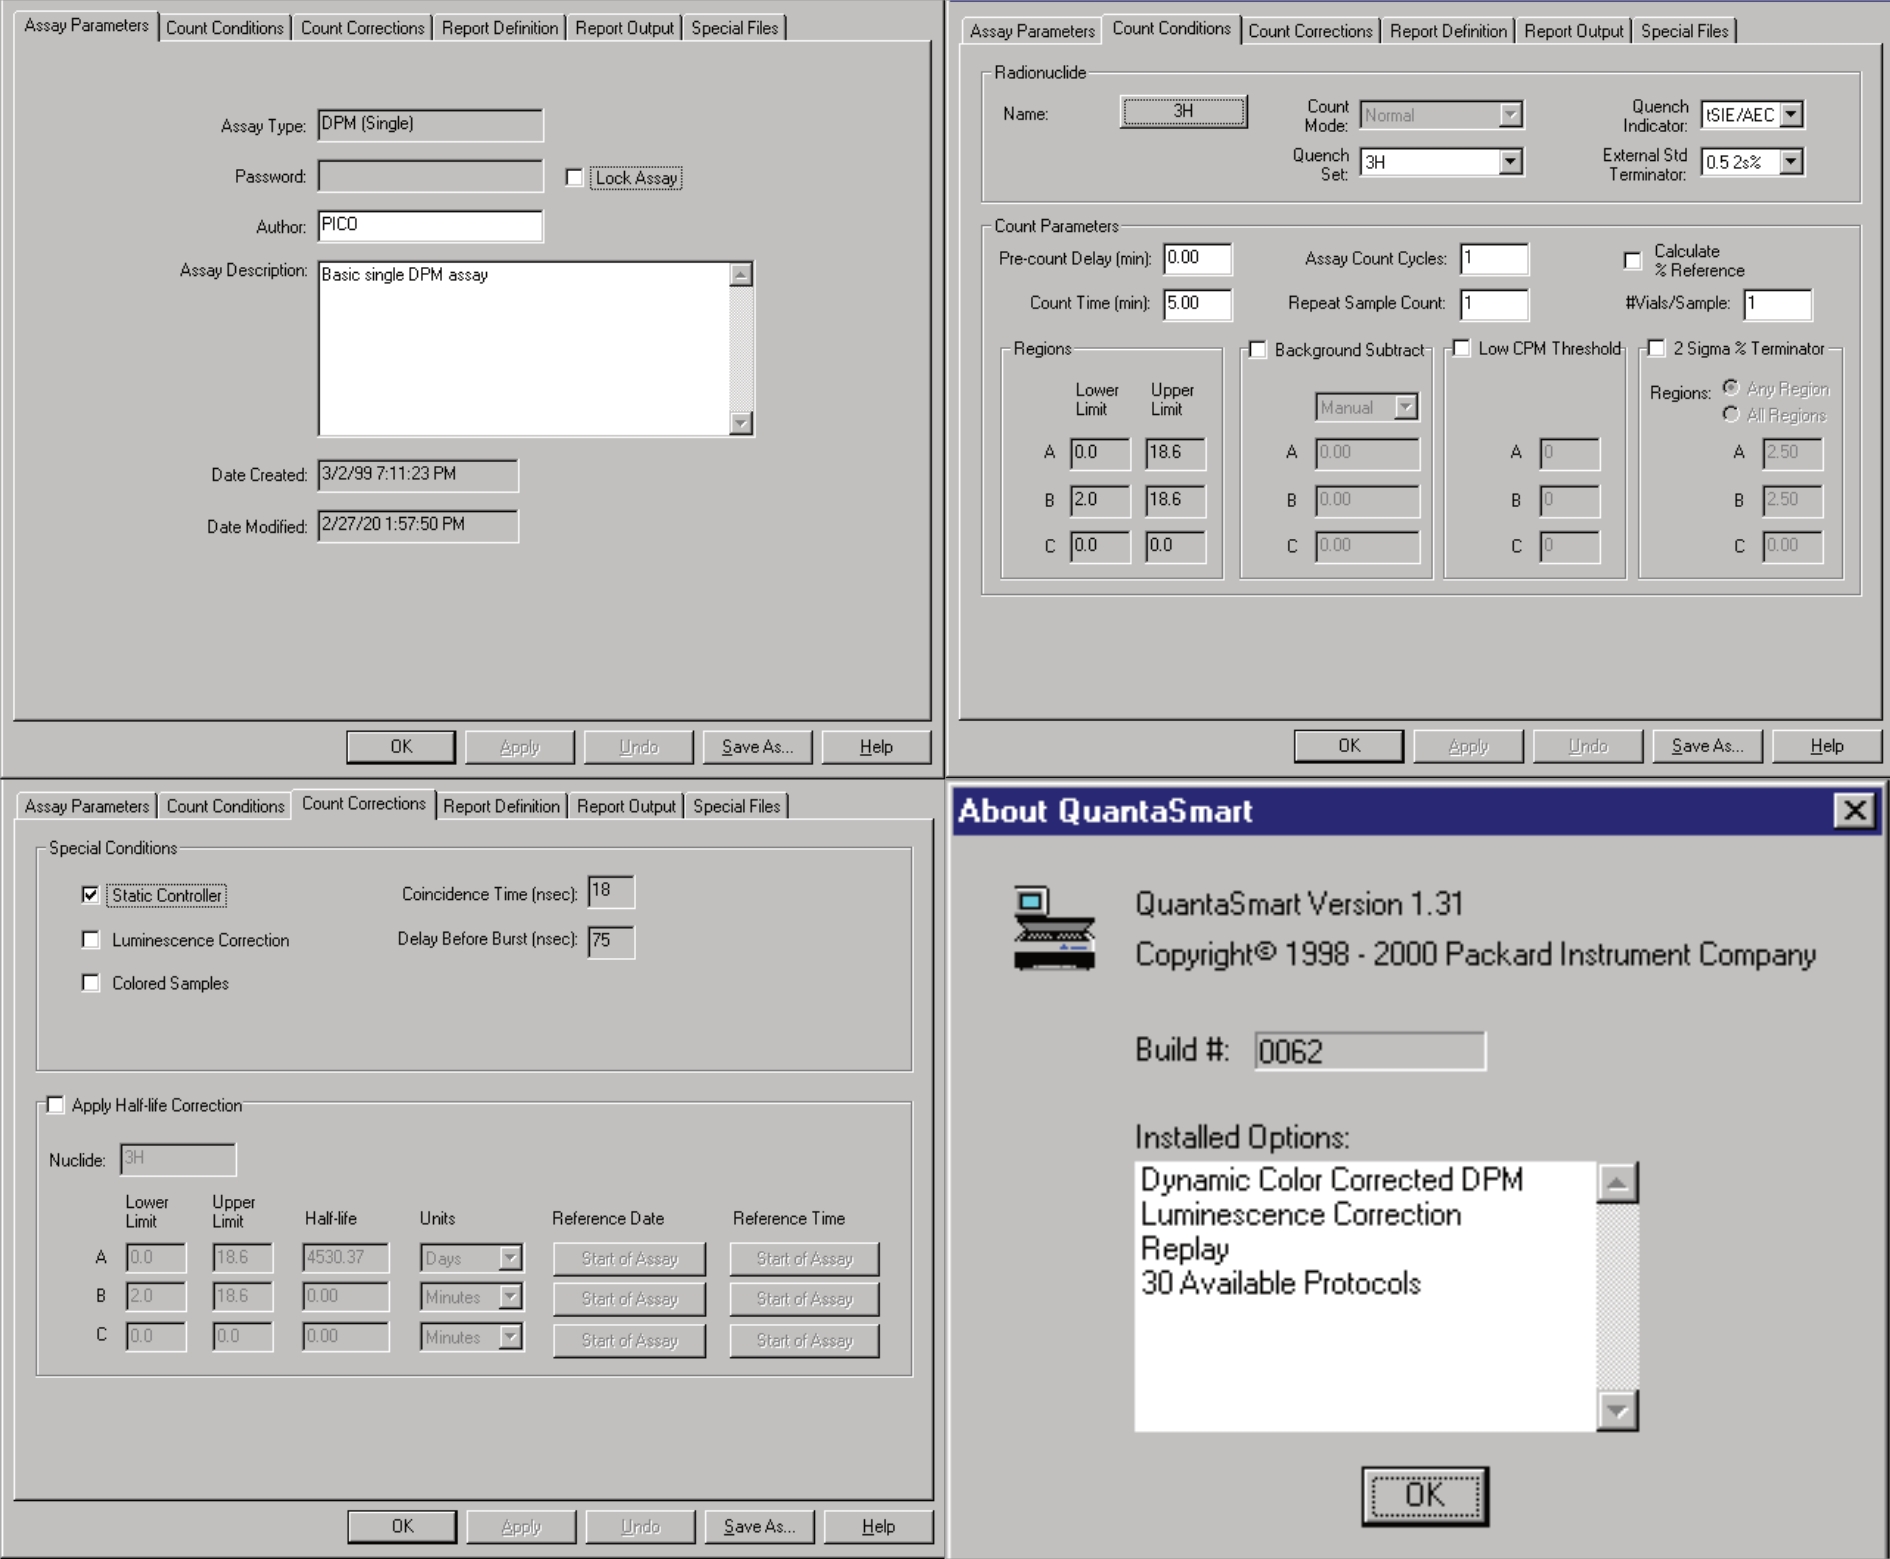1890x1559 pixels.
Task: Open the Minutes units dropdown in half-life row C
Action: click(510, 1337)
